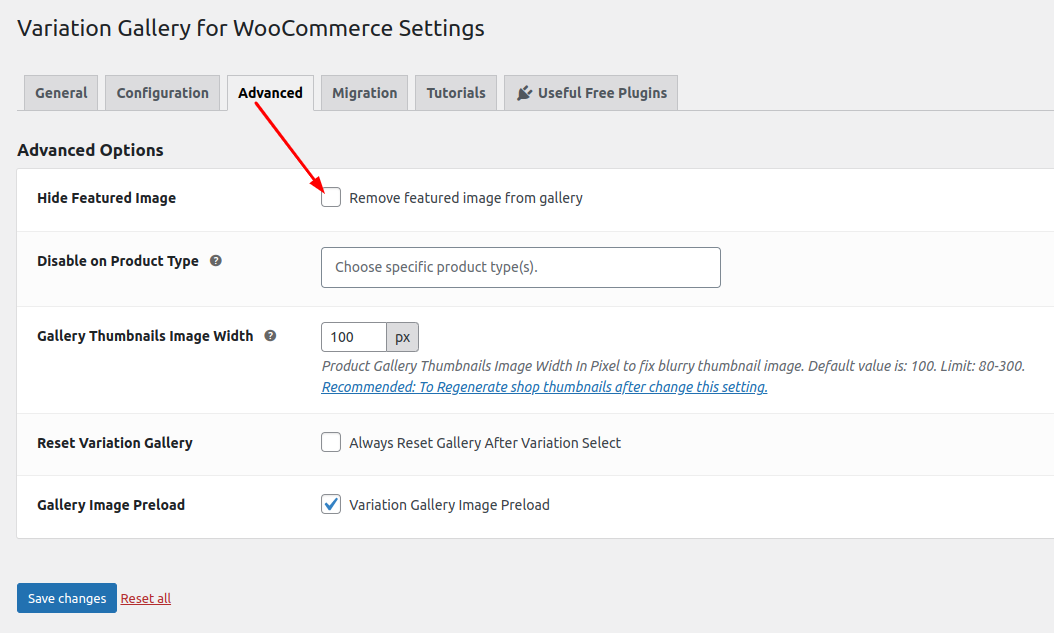
Task: Click the Advanced Options heading
Action: tap(90, 150)
